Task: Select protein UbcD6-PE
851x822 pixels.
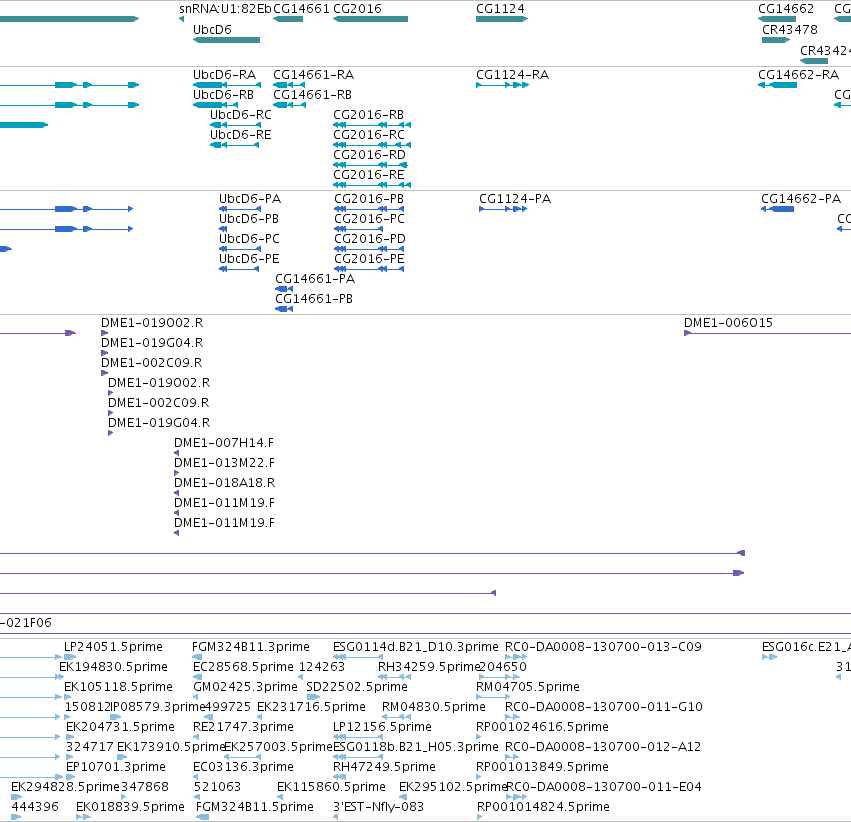Action: coord(239,269)
